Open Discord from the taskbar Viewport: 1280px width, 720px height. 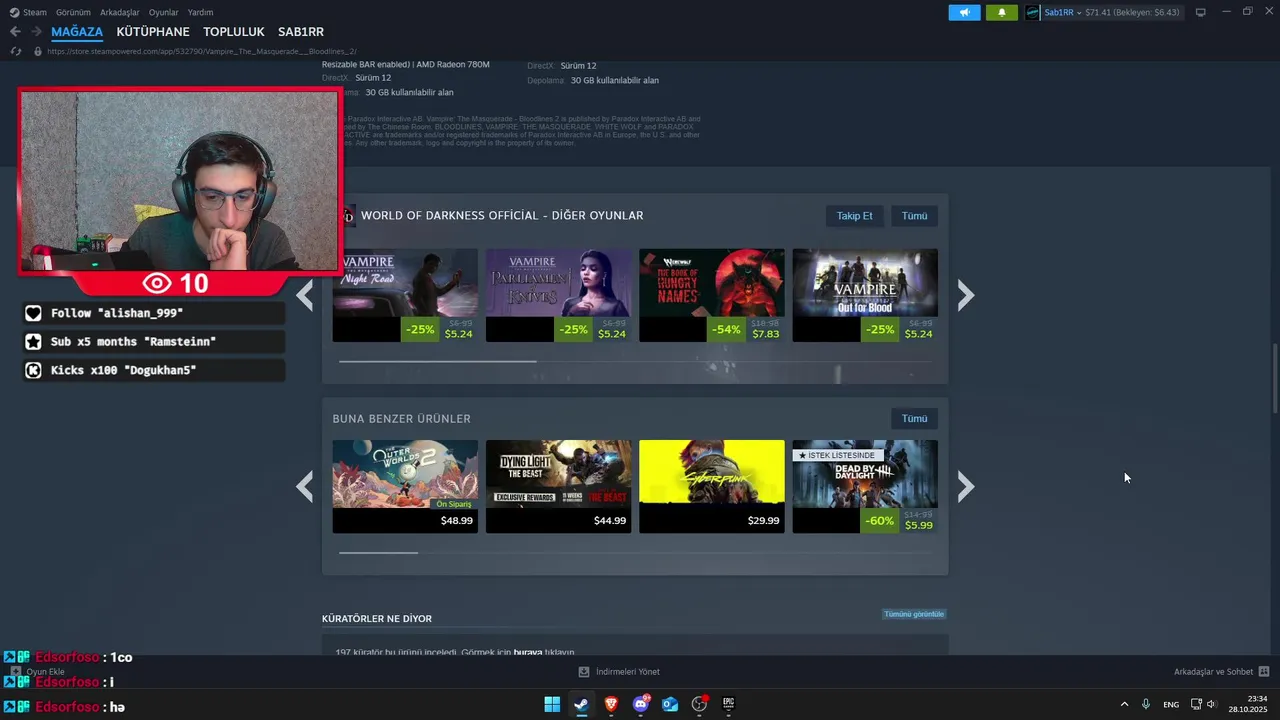coord(640,704)
